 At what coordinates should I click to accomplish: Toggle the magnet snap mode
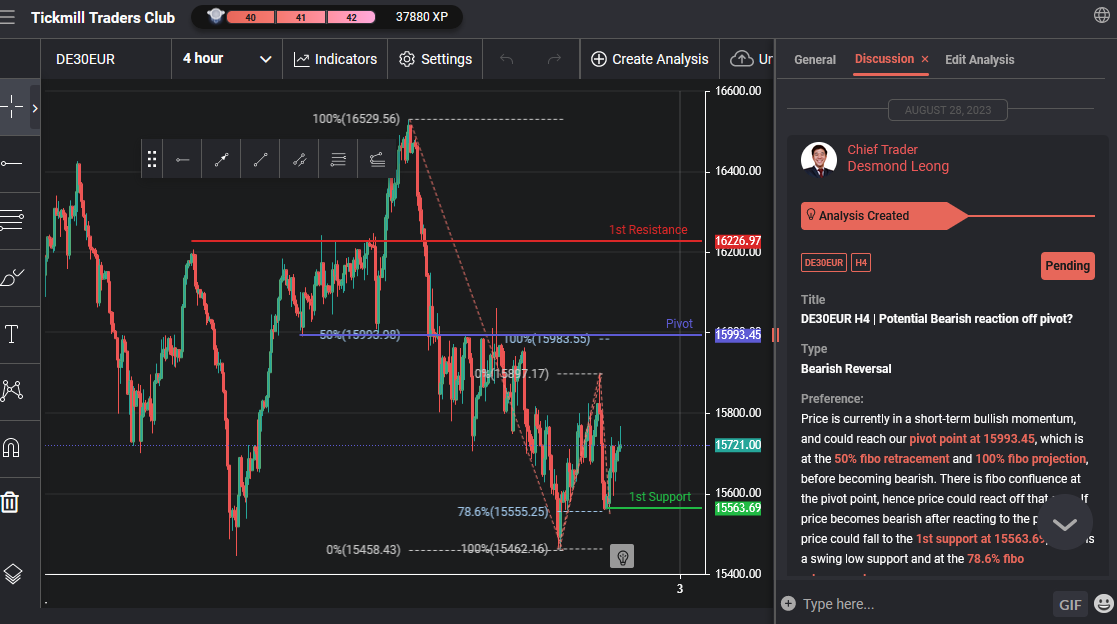click(12, 447)
